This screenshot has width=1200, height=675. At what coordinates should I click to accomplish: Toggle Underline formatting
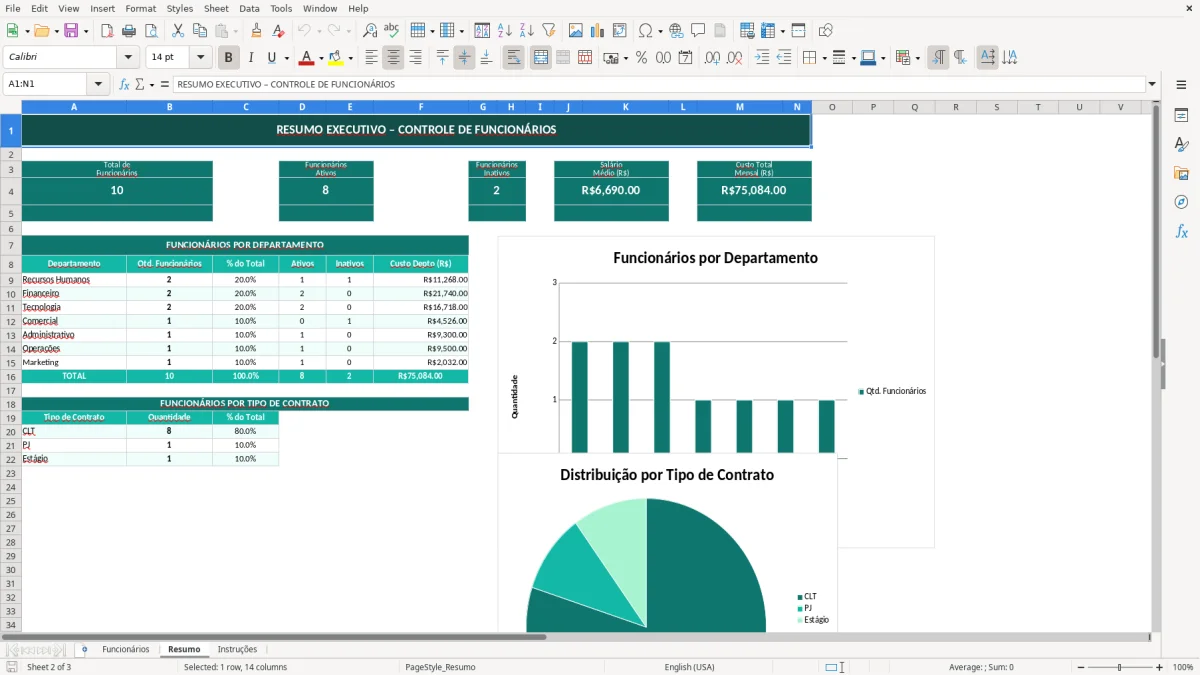(272, 58)
